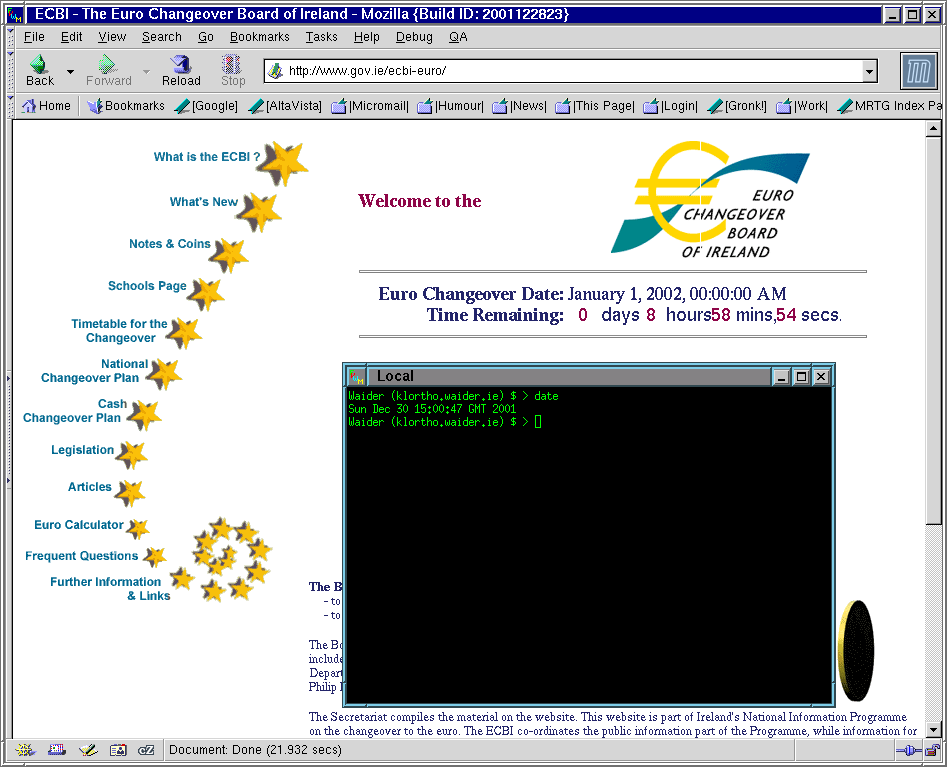Open the Euro Calculator link
Screen dimensions: 947x767
(x=79, y=525)
